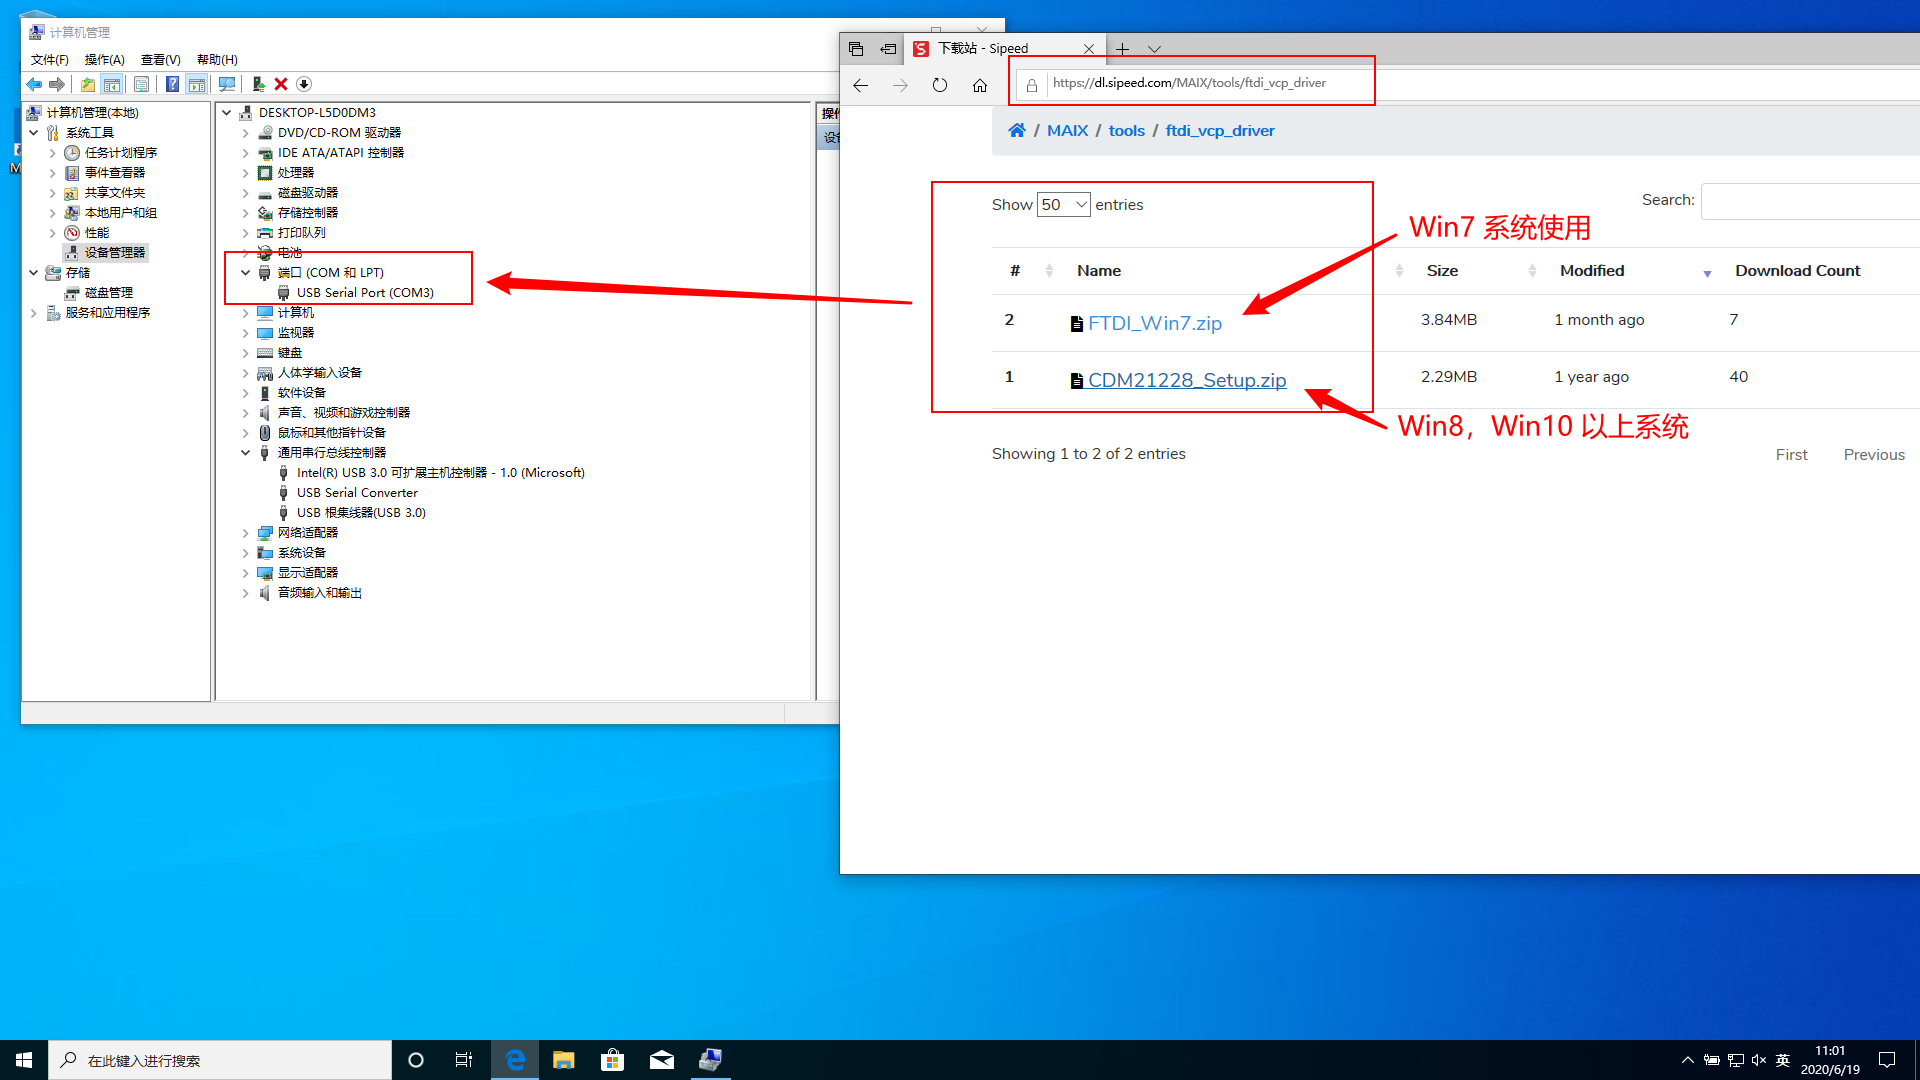Open the 操作(A) menu
The height and width of the screenshot is (1080, 1920).
tap(104, 60)
